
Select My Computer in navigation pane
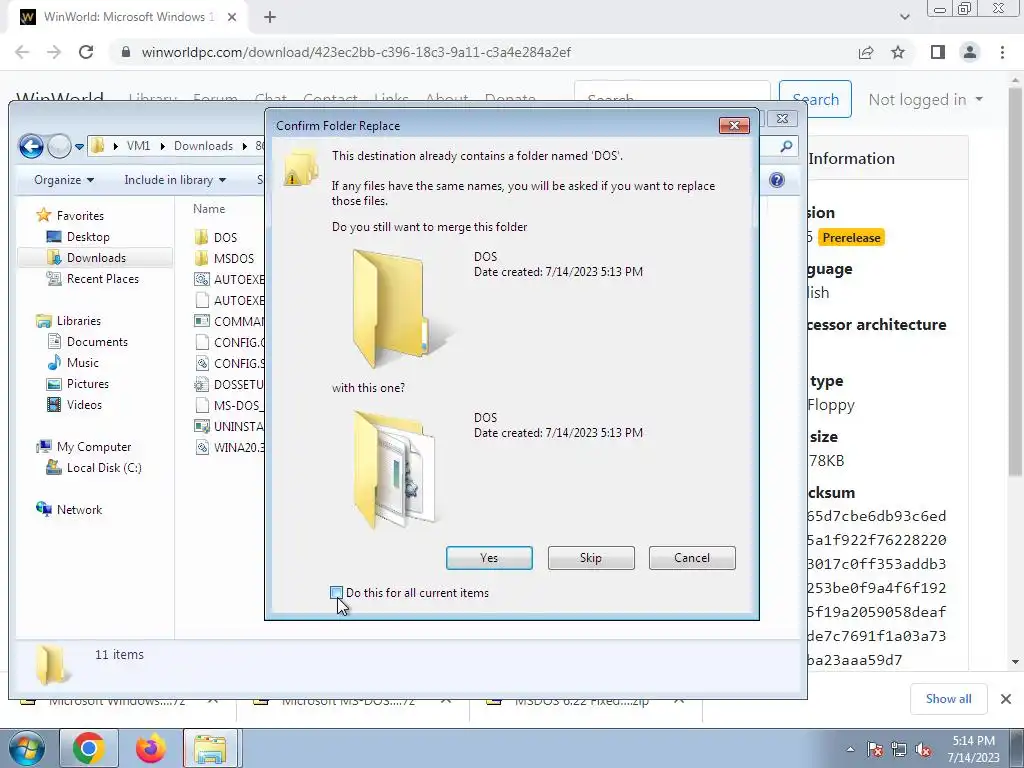pos(93,447)
